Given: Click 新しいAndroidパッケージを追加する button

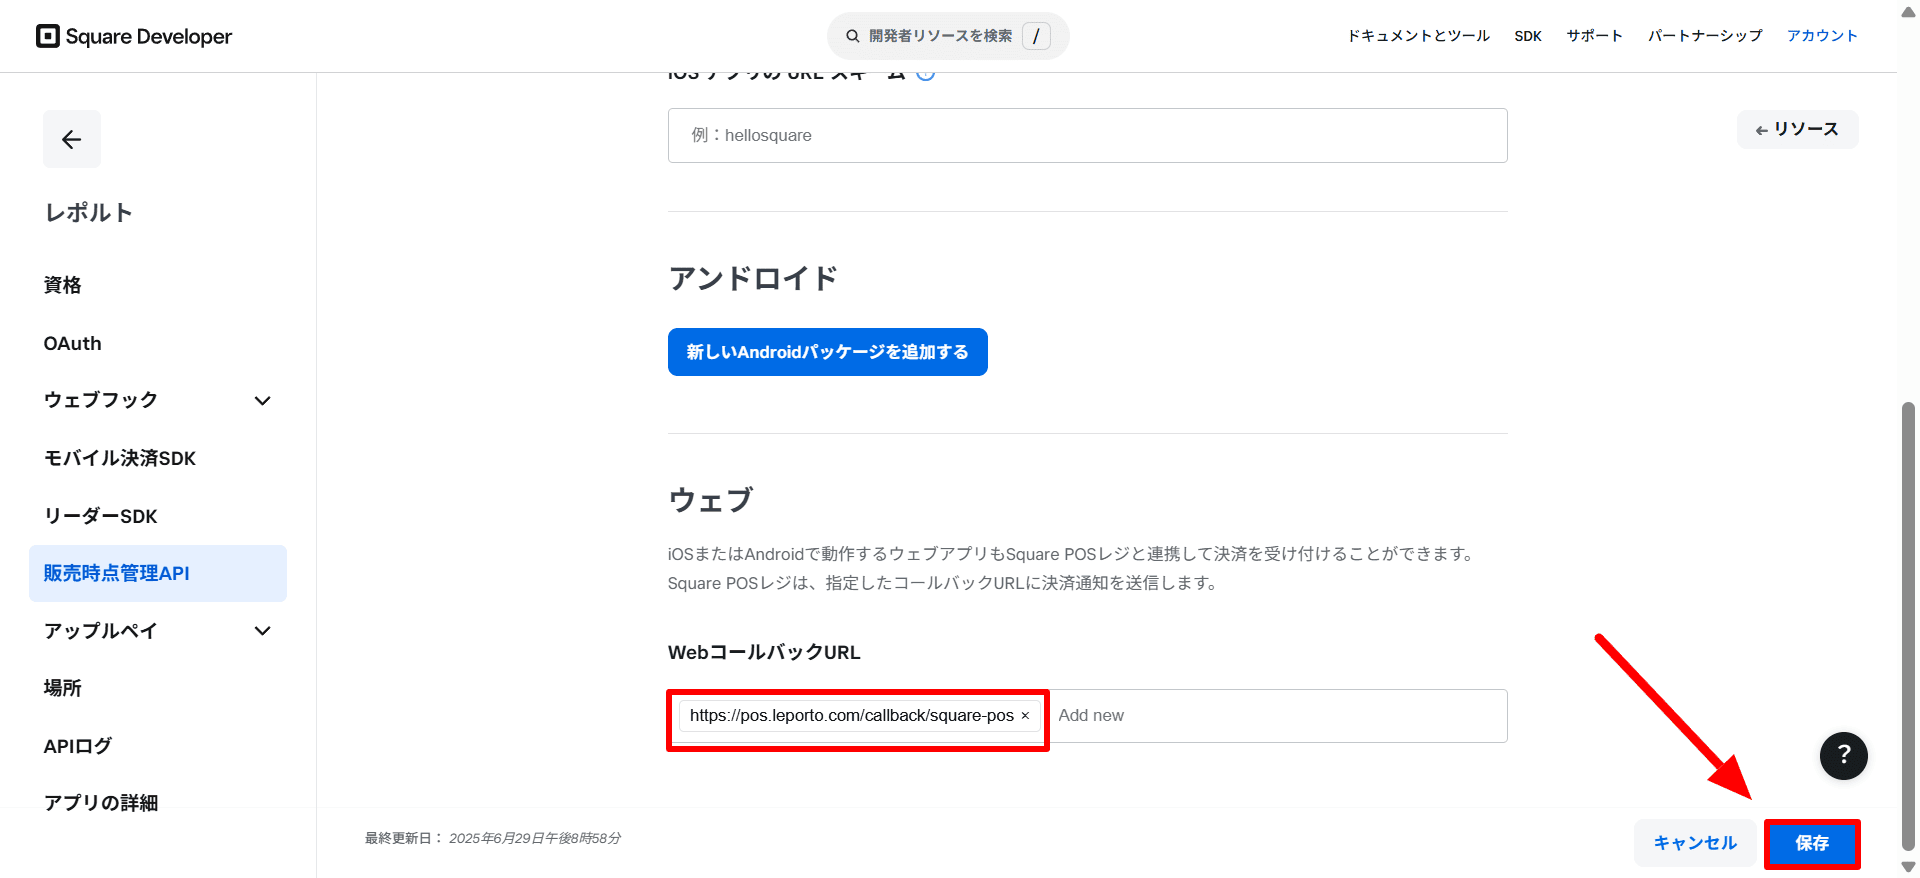Looking at the screenshot, I should point(828,352).
